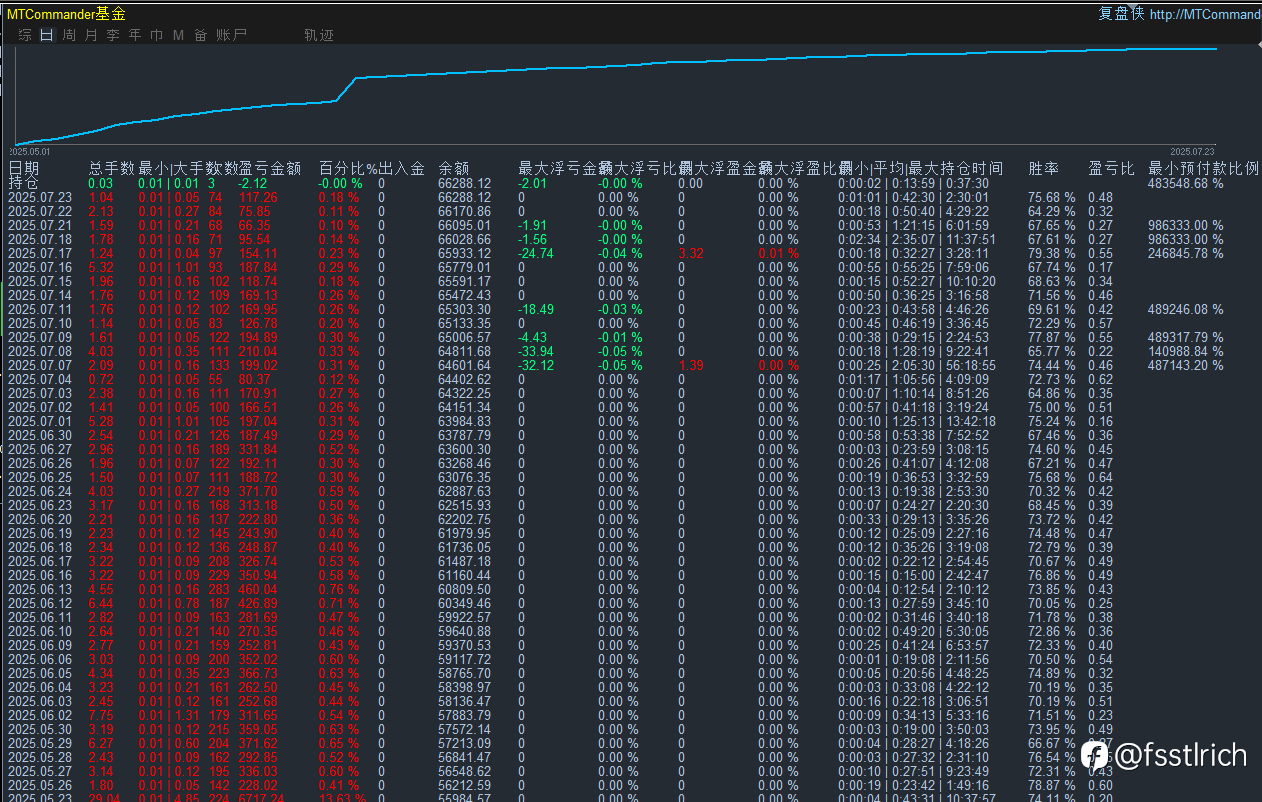Click the Facebook logo in watermark
This screenshot has width=1262, height=802.
(x=1095, y=754)
